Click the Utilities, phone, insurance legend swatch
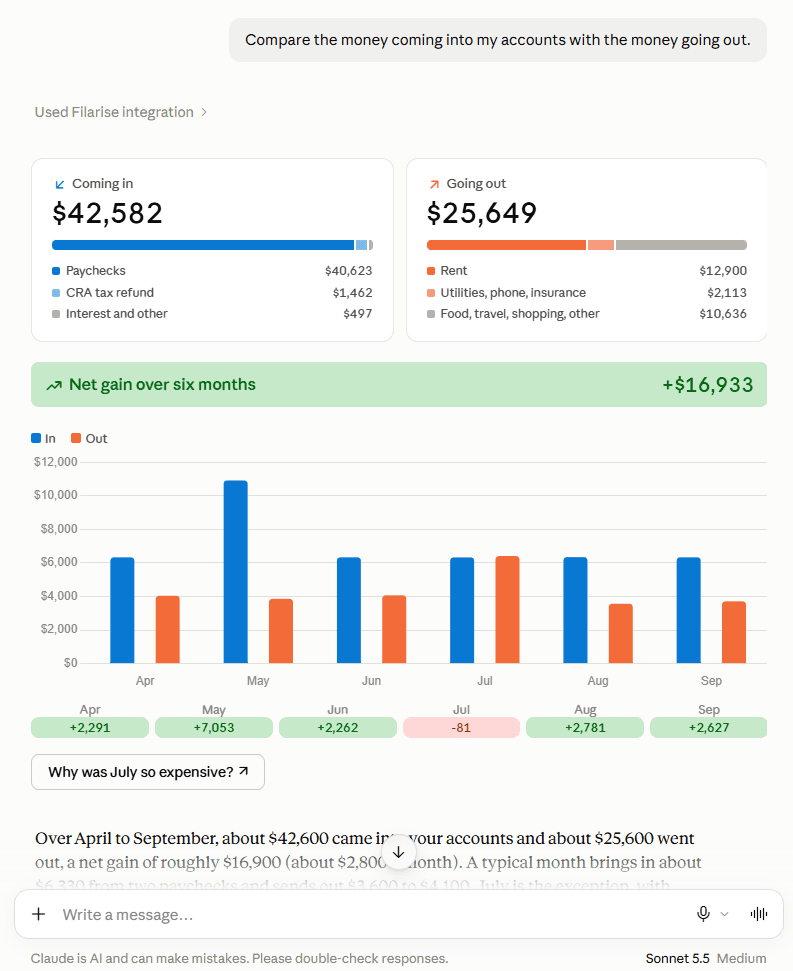 pyautogui.click(x=431, y=293)
